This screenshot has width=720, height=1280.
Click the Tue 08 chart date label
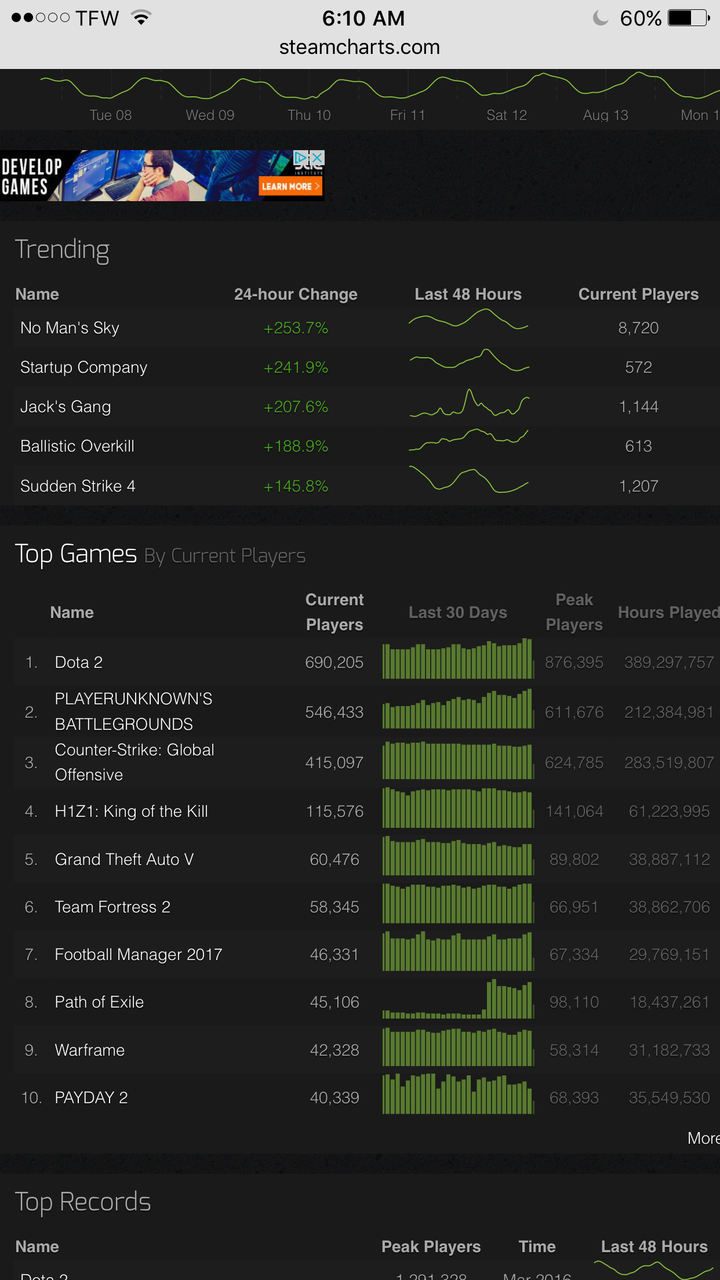[111, 115]
